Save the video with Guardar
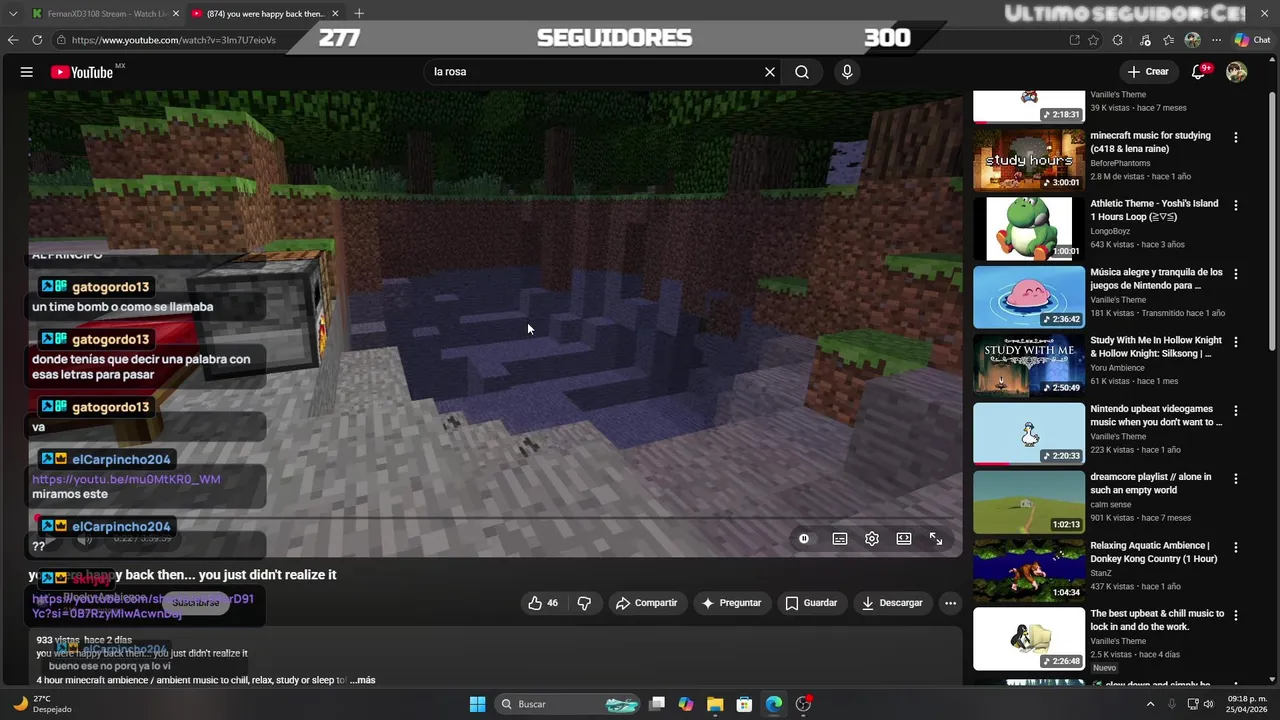The image size is (1280, 720). [x=811, y=603]
